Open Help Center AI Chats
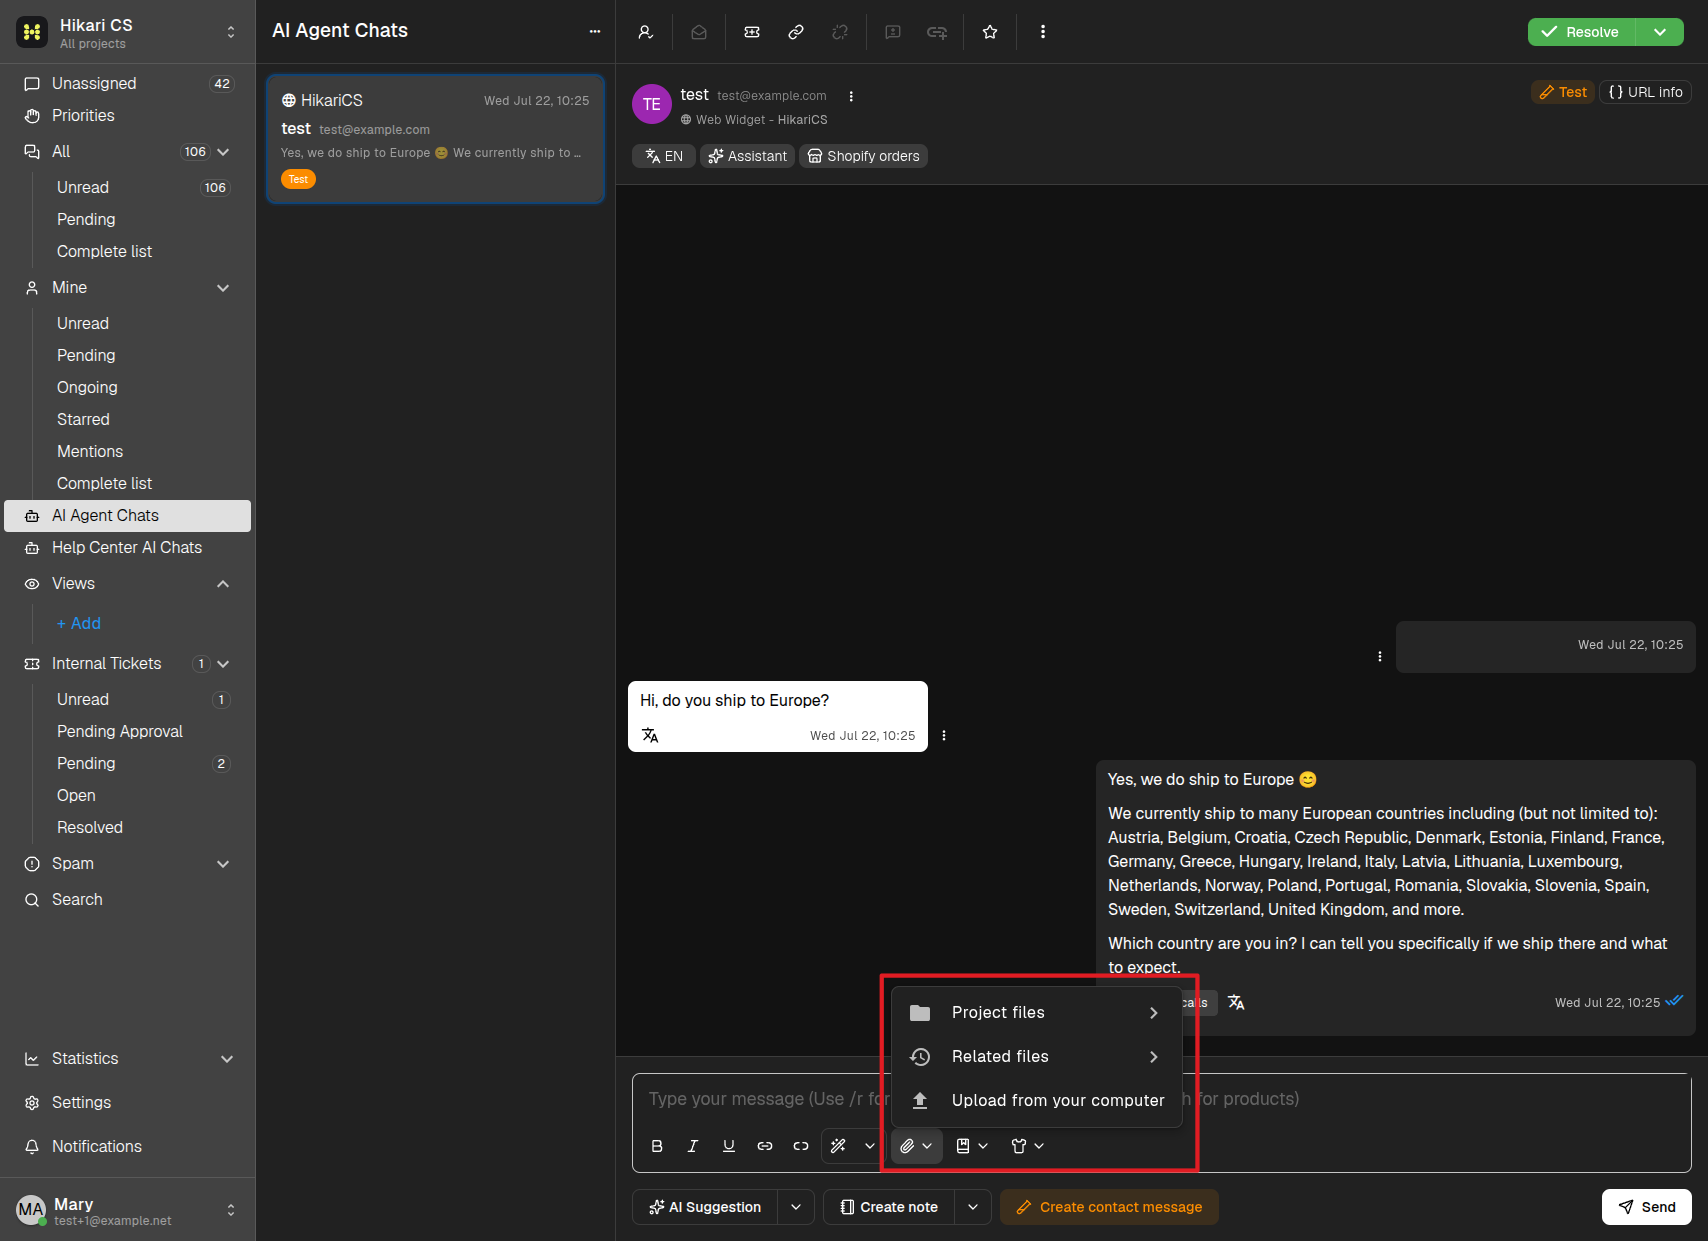This screenshot has height=1241, width=1708. (x=127, y=548)
